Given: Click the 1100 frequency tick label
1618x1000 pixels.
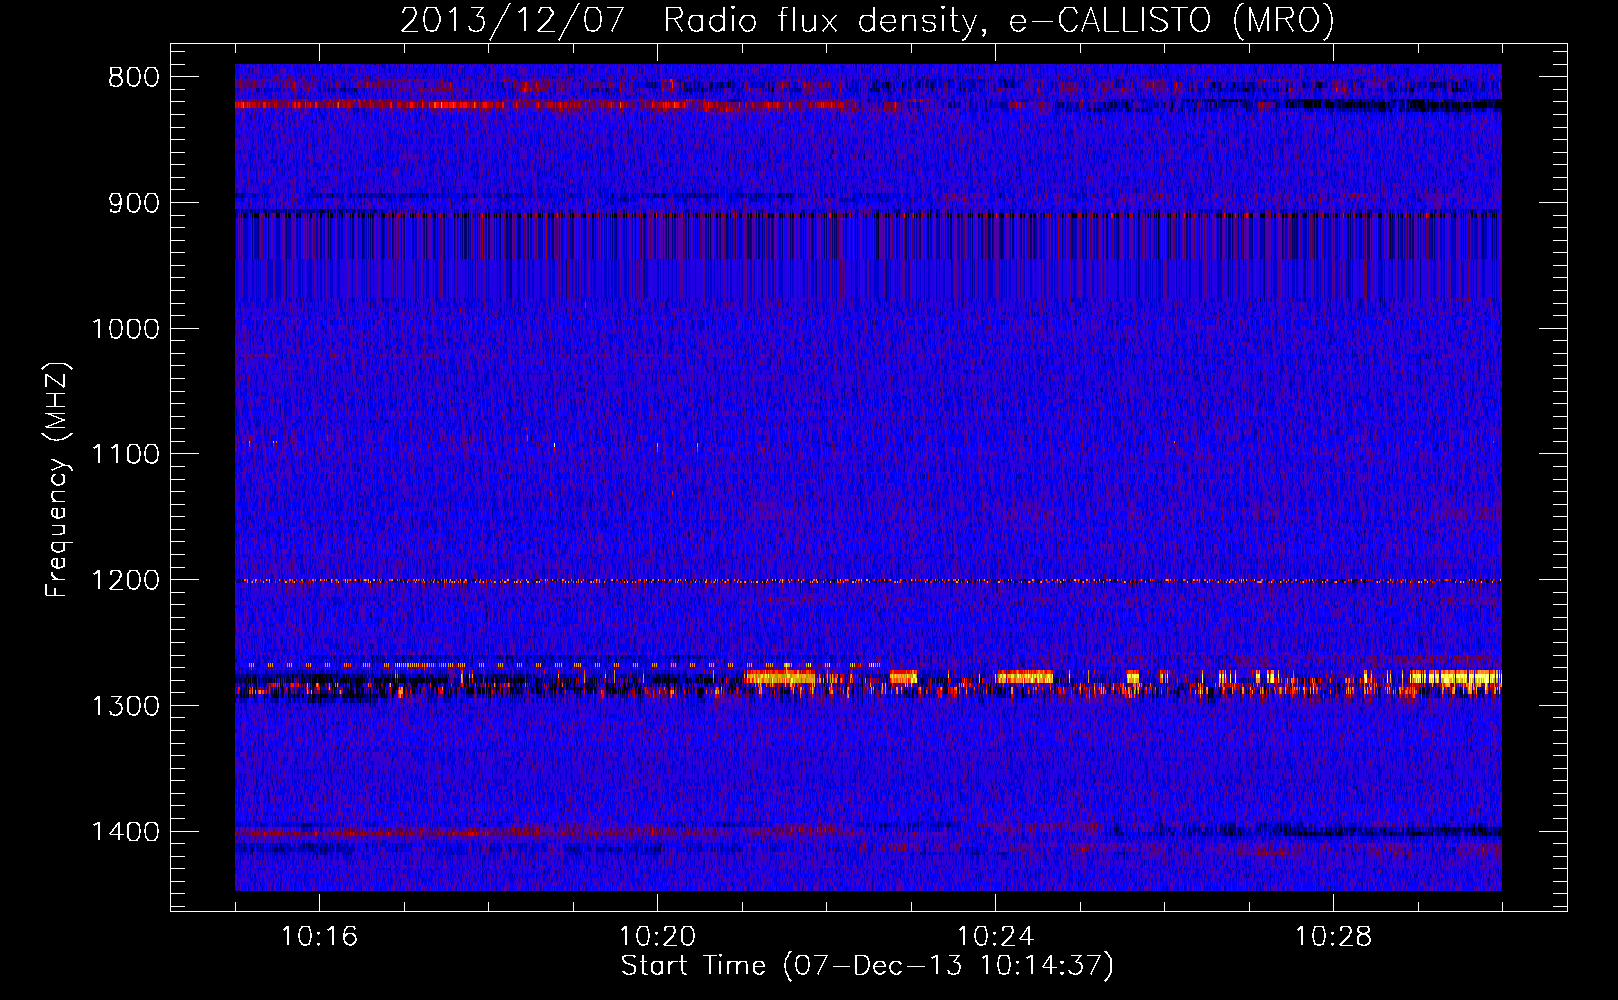Looking at the screenshot, I should click(x=126, y=455).
